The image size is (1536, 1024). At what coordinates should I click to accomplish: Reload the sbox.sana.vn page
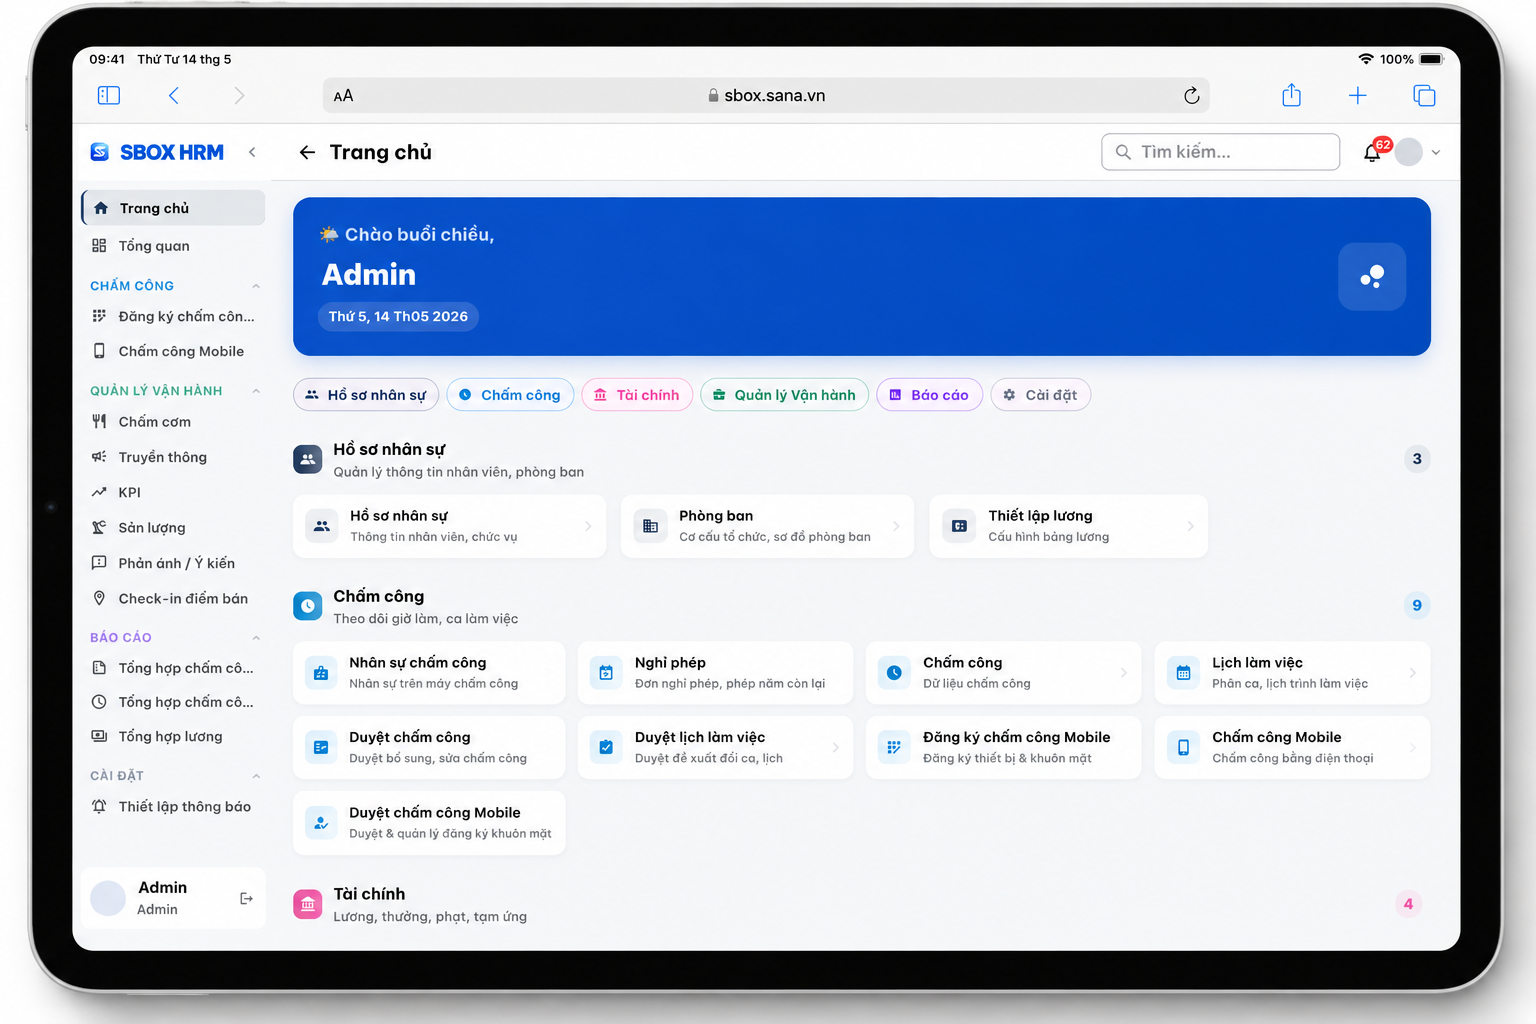point(1191,96)
